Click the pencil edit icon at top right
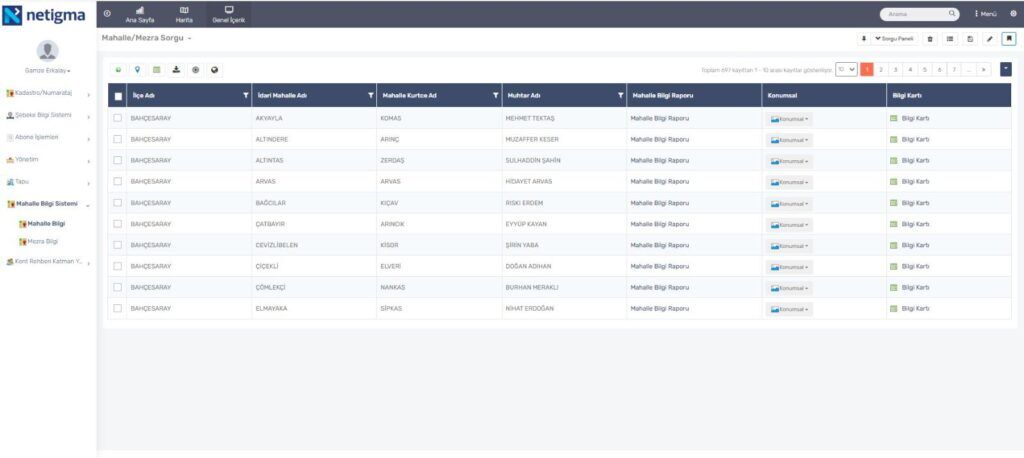The height and width of the screenshot is (458, 1024). coord(989,38)
